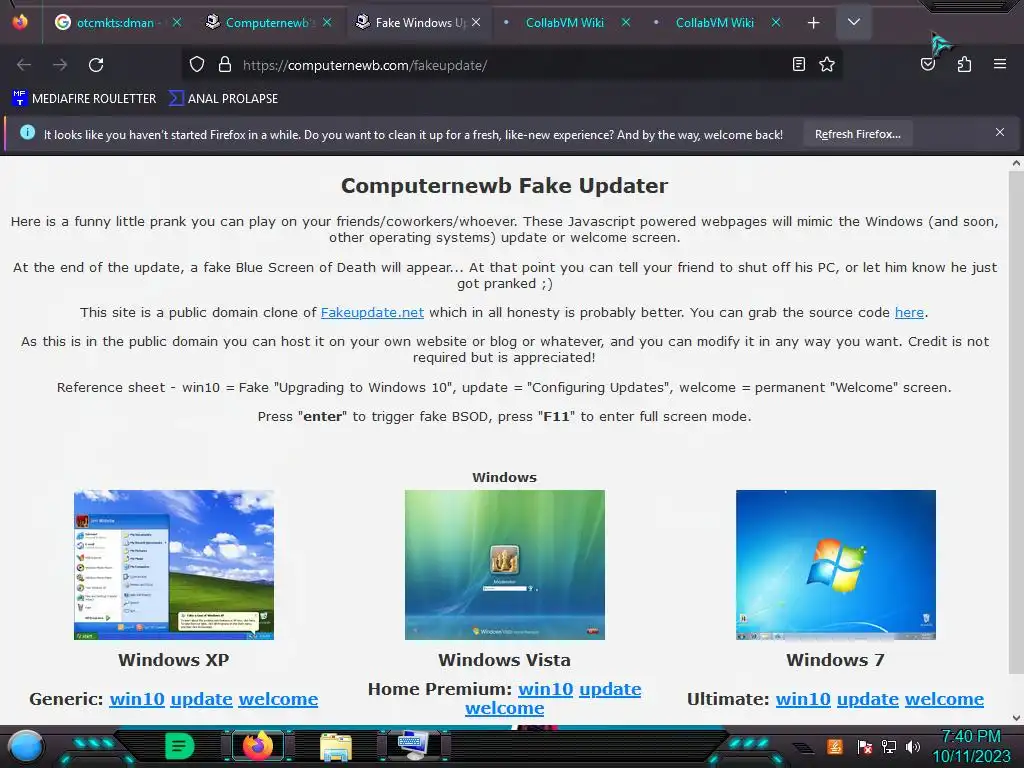1024x768 pixels.
Task: Open the Firefox hamburger menu
Action: click(x=1000, y=64)
